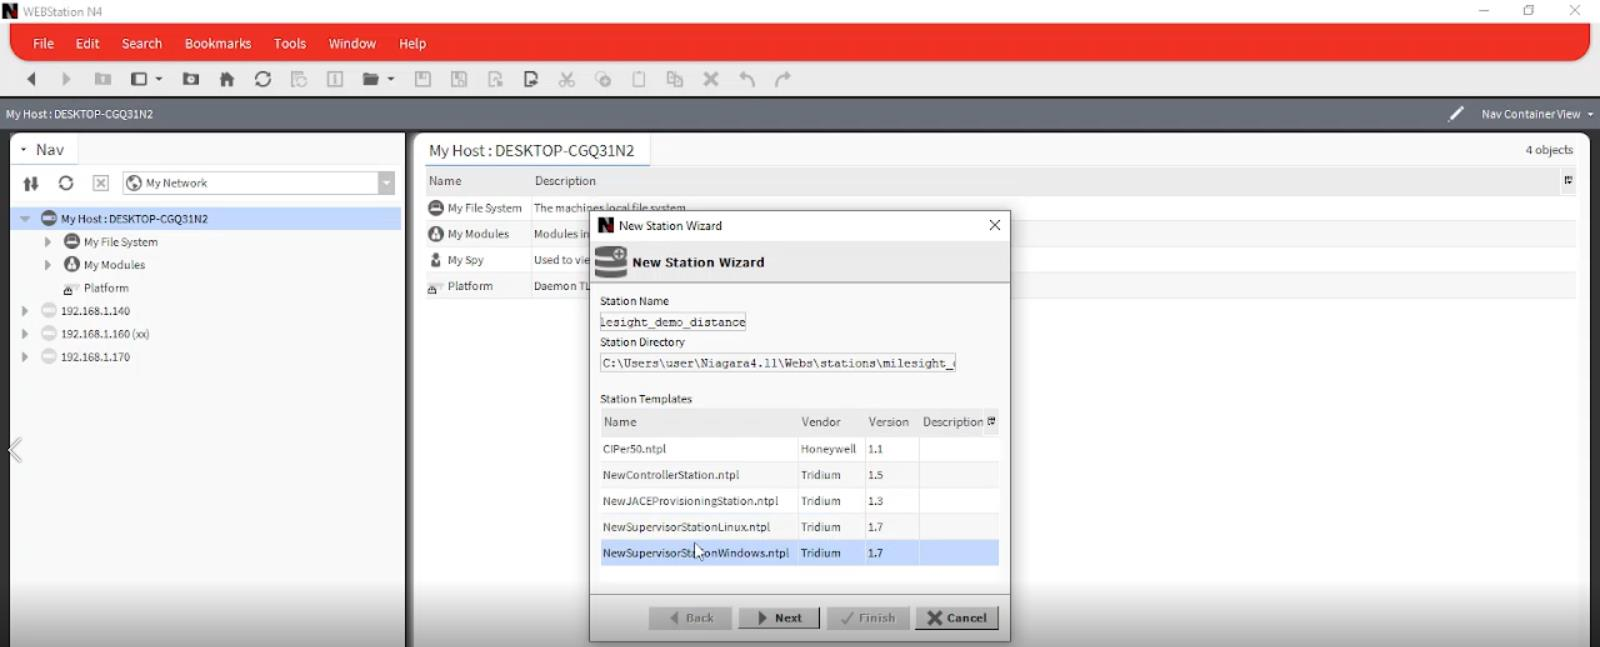The image size is (1600, 647).
Task: Click the Station Directory field
Action: click(x=778, y=363)
